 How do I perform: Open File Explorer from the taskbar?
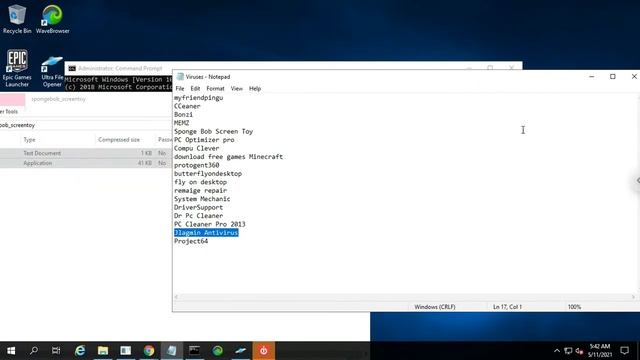(103, 351)
